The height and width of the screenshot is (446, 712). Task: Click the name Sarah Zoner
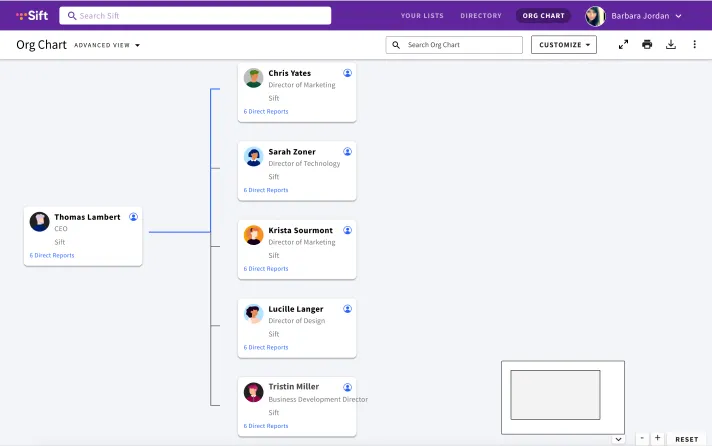tap(292, 152)
